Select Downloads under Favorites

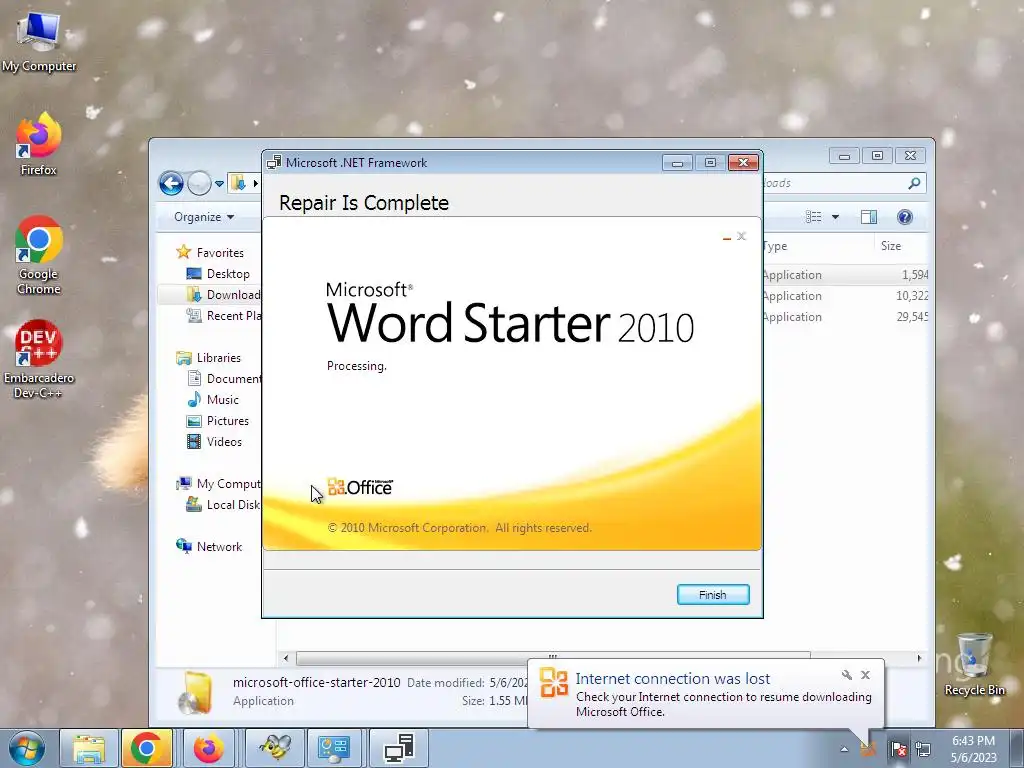[x=223, y=295]
